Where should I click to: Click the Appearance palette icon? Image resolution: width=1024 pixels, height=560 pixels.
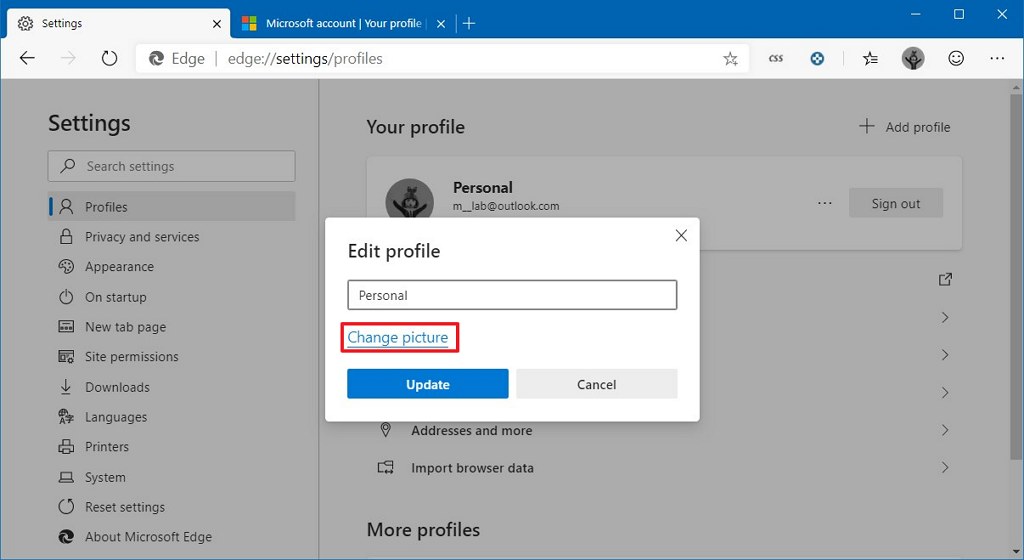tap(66, 266)
